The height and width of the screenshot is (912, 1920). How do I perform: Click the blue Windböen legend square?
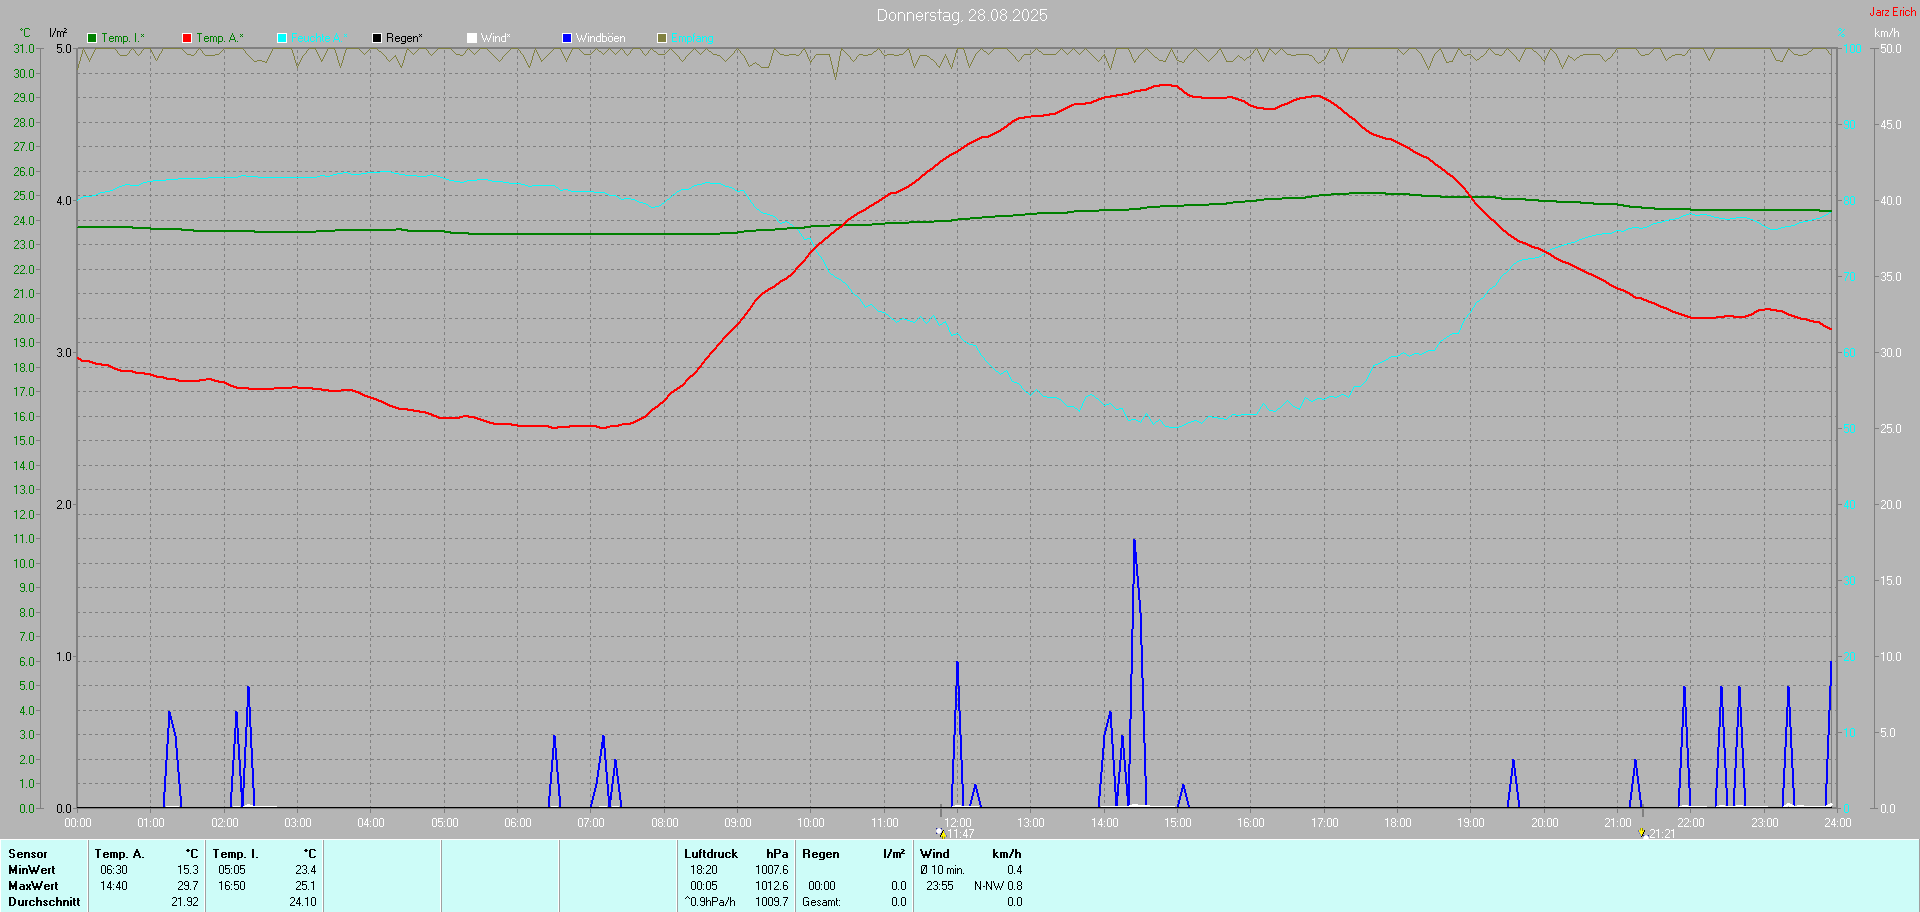[567, 38]
